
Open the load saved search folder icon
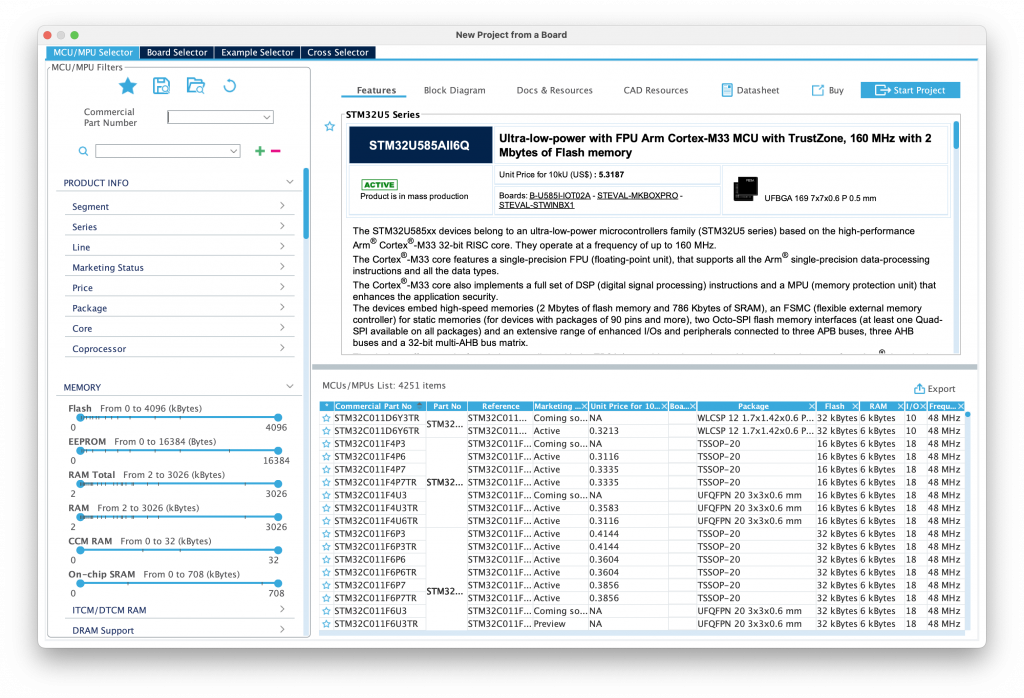(x=195, y=86)
